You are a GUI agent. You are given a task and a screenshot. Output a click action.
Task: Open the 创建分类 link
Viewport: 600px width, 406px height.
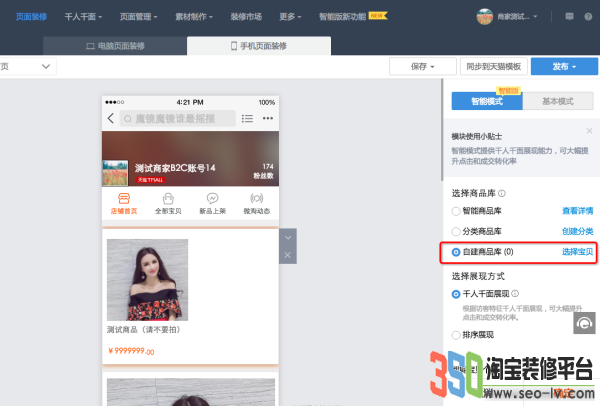[577, 232]
